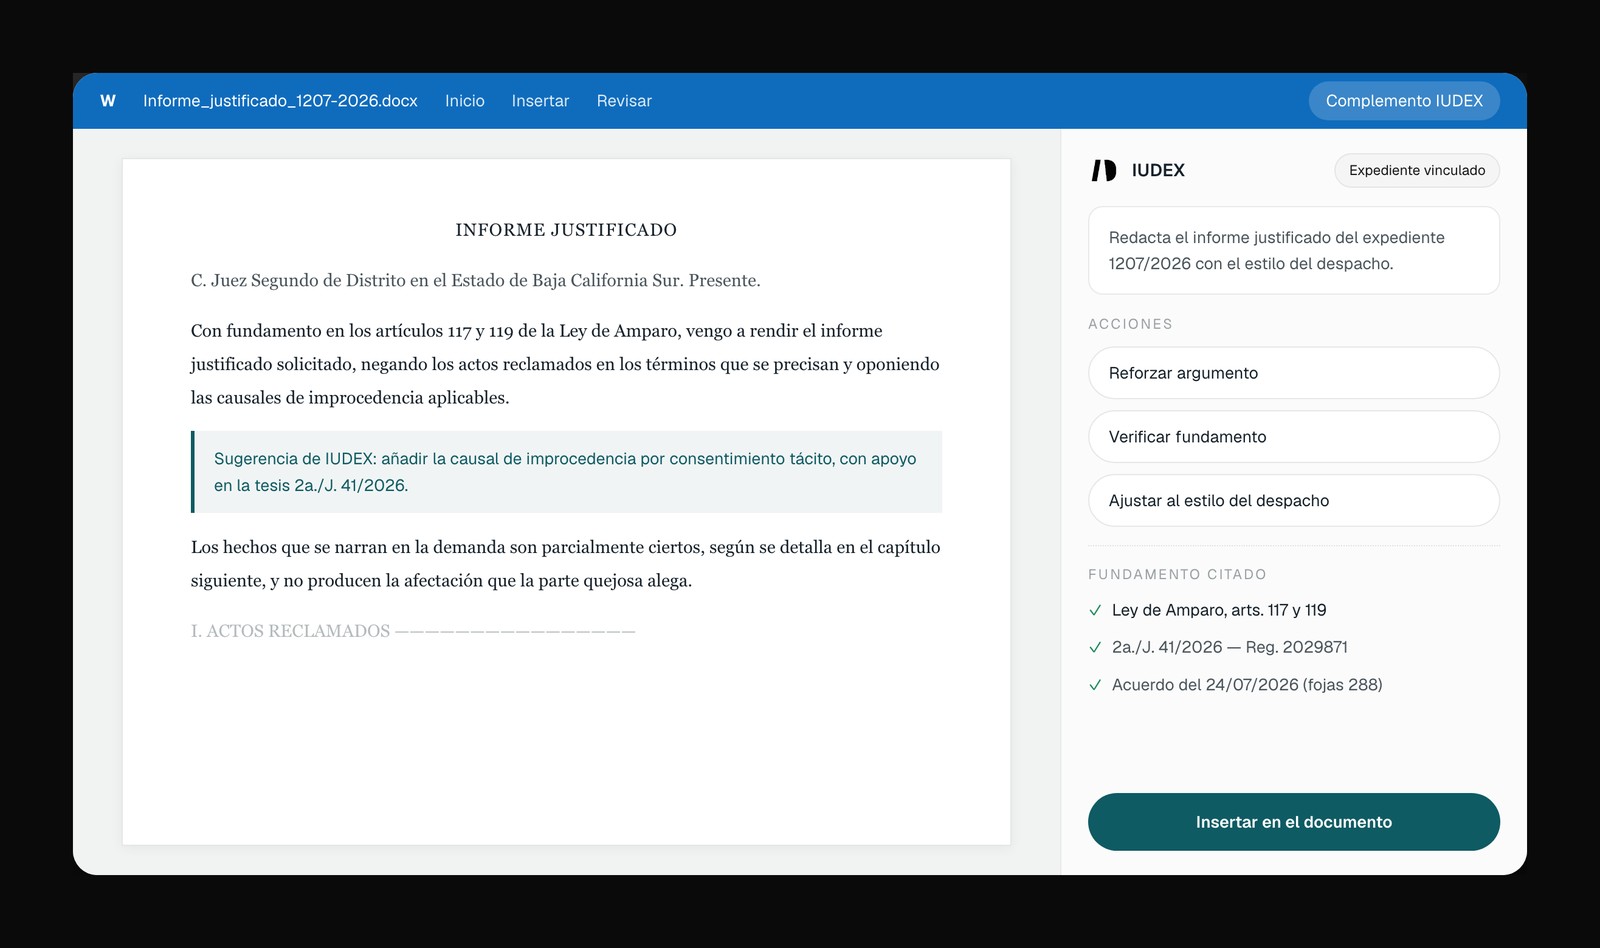Click the IUDEX logo icon in panel
The height and width of the screenshot is (948, 1600).
coord(1104,170)
